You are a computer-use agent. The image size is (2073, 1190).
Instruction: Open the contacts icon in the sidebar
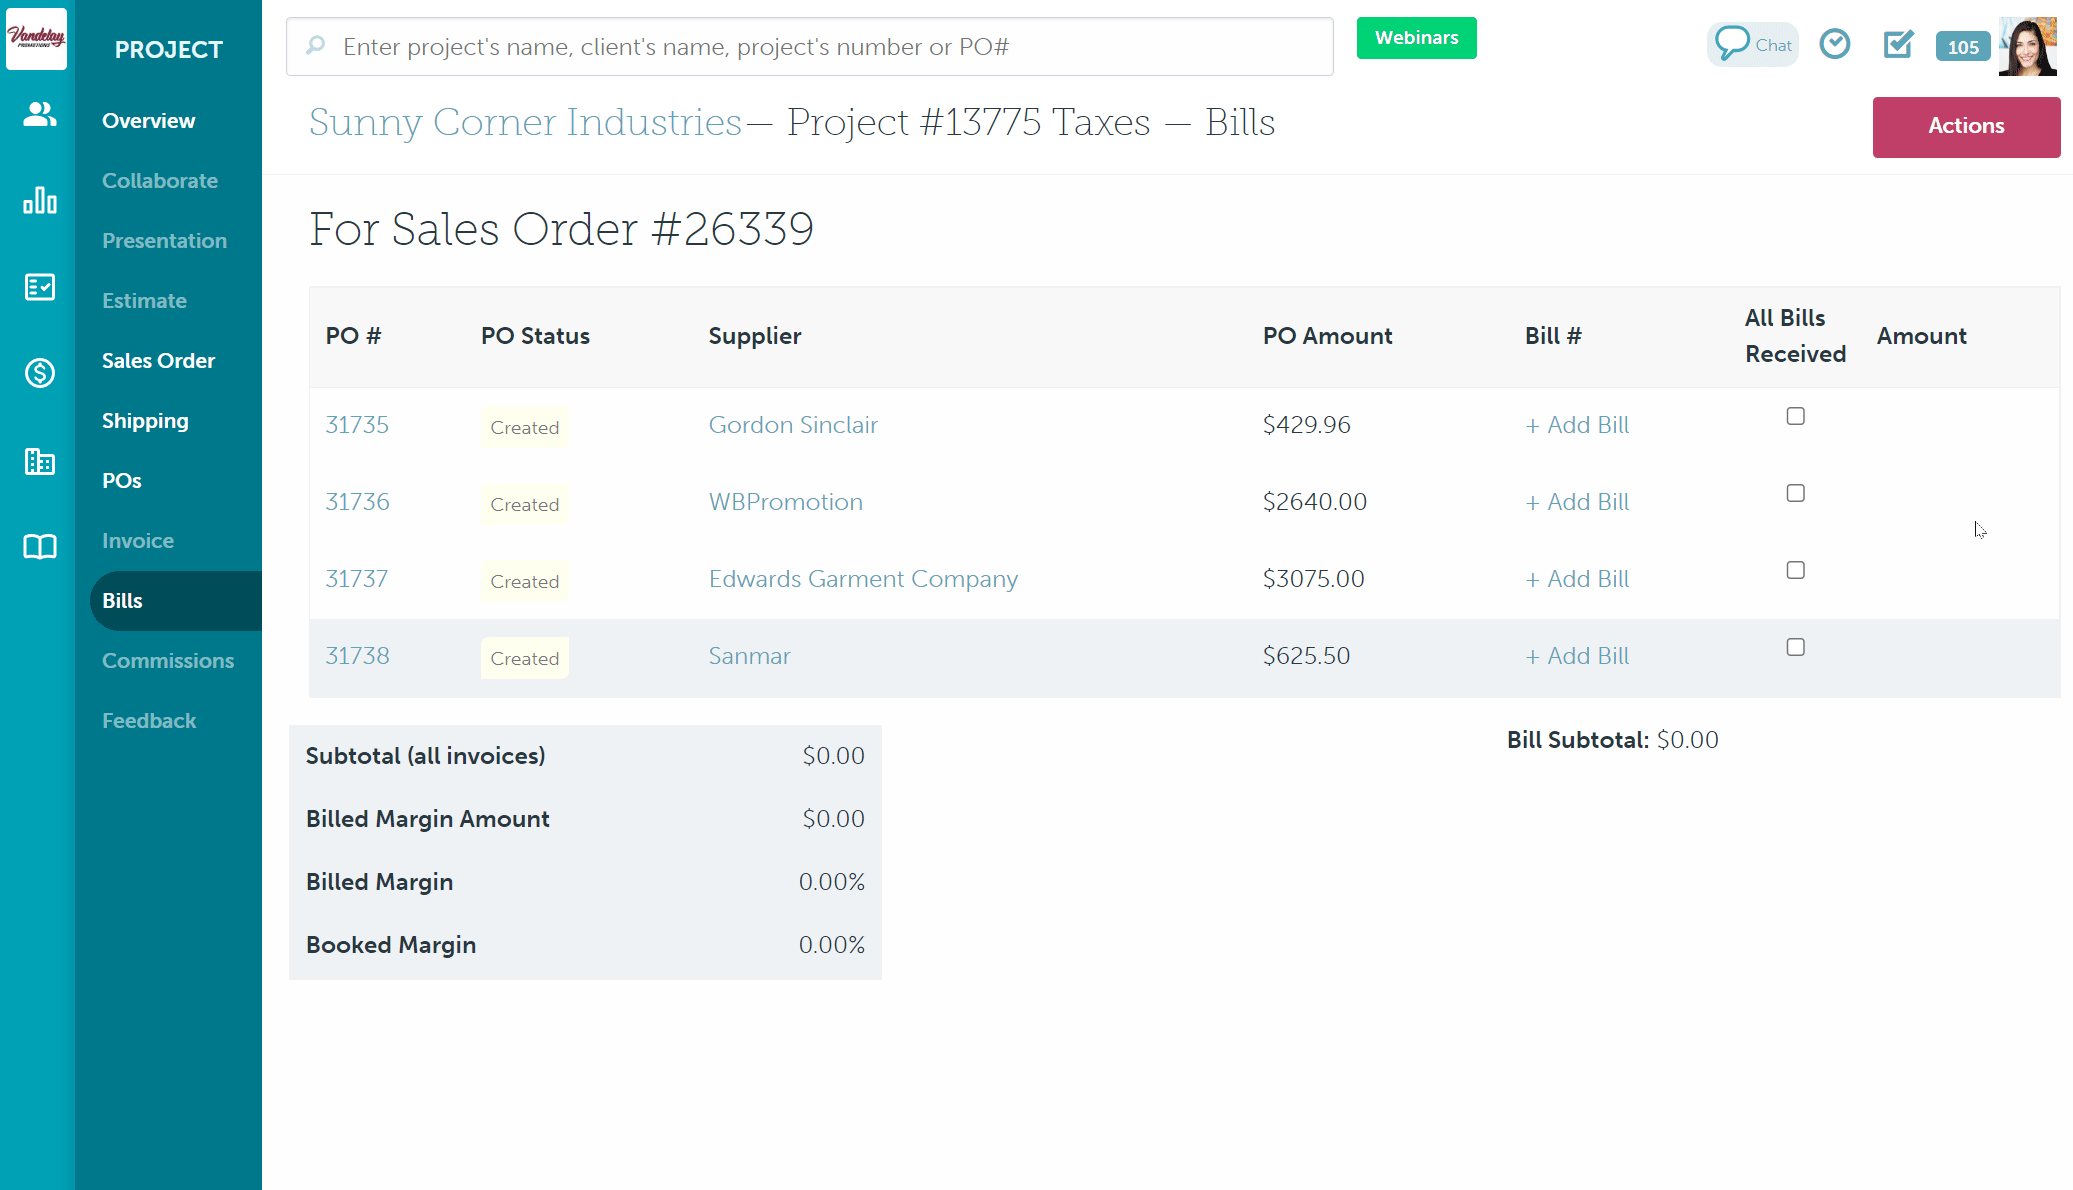pyautogui.click(x=38, y=114)
